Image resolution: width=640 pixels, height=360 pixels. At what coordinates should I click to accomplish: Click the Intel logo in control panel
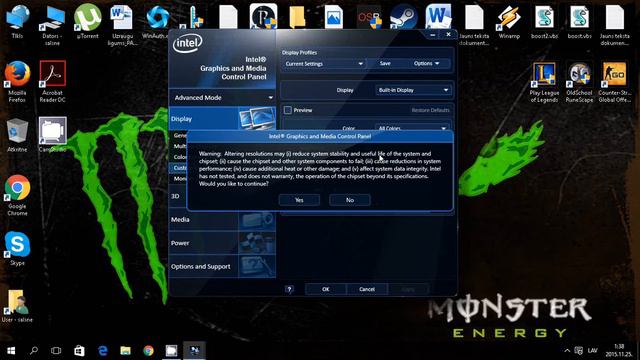188,43
